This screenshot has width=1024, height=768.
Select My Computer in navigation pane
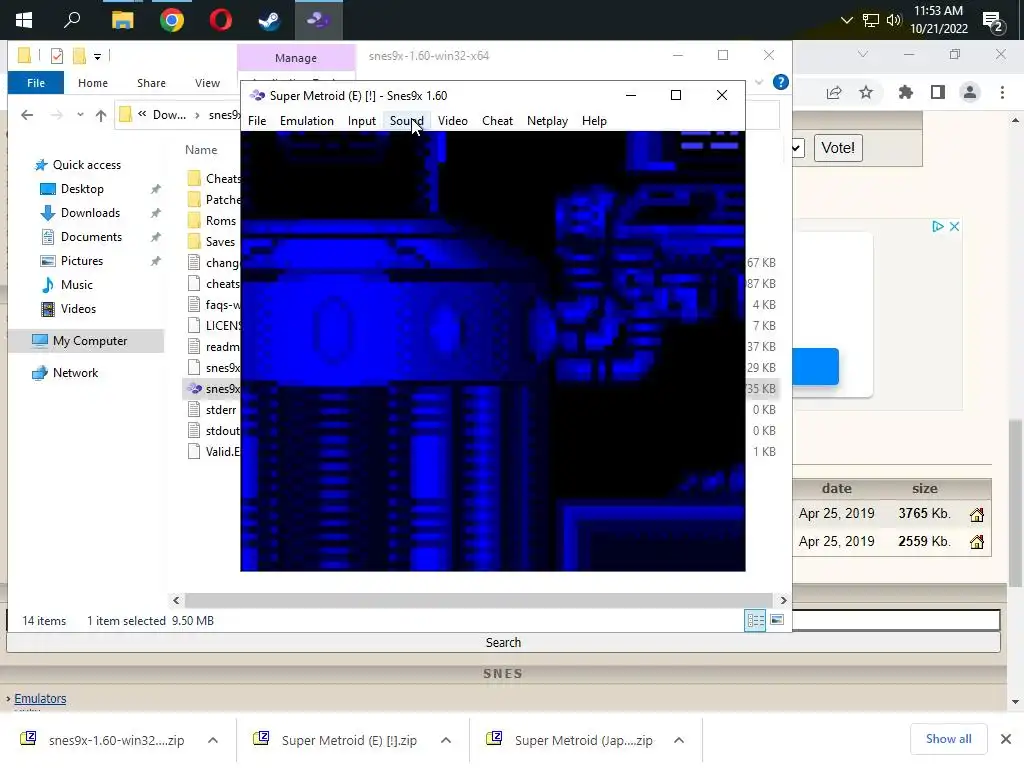tap(89, 341)
